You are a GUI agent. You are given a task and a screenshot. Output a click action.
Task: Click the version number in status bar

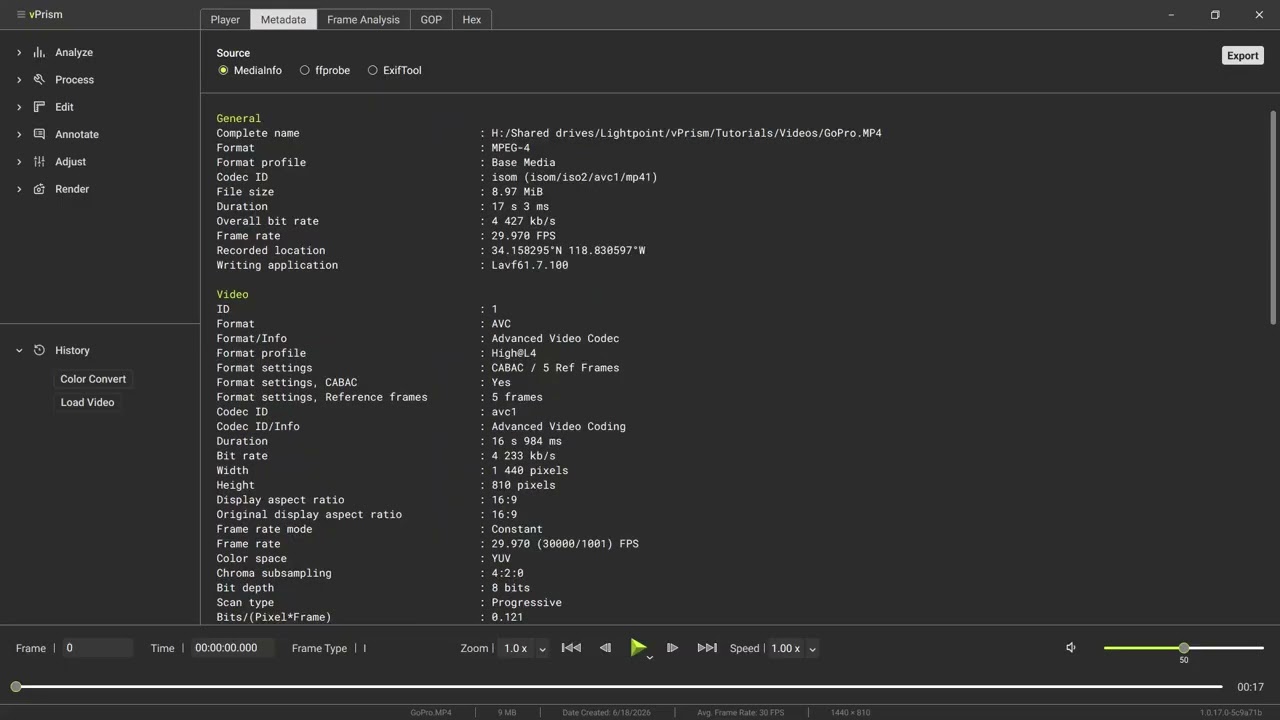(1231, 713)
